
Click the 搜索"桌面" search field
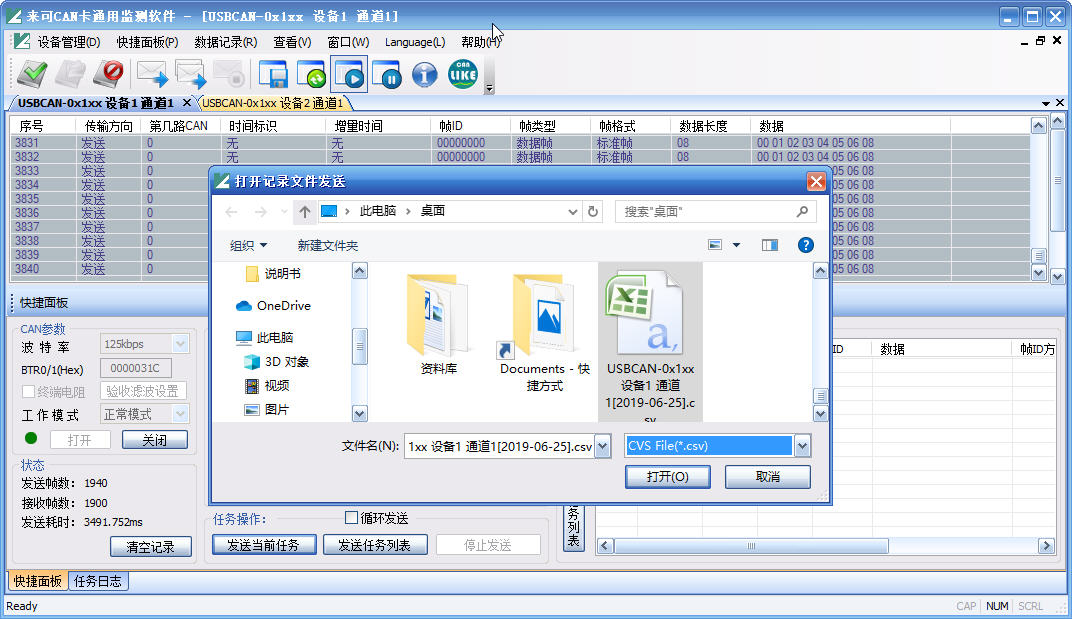(705, 212)
